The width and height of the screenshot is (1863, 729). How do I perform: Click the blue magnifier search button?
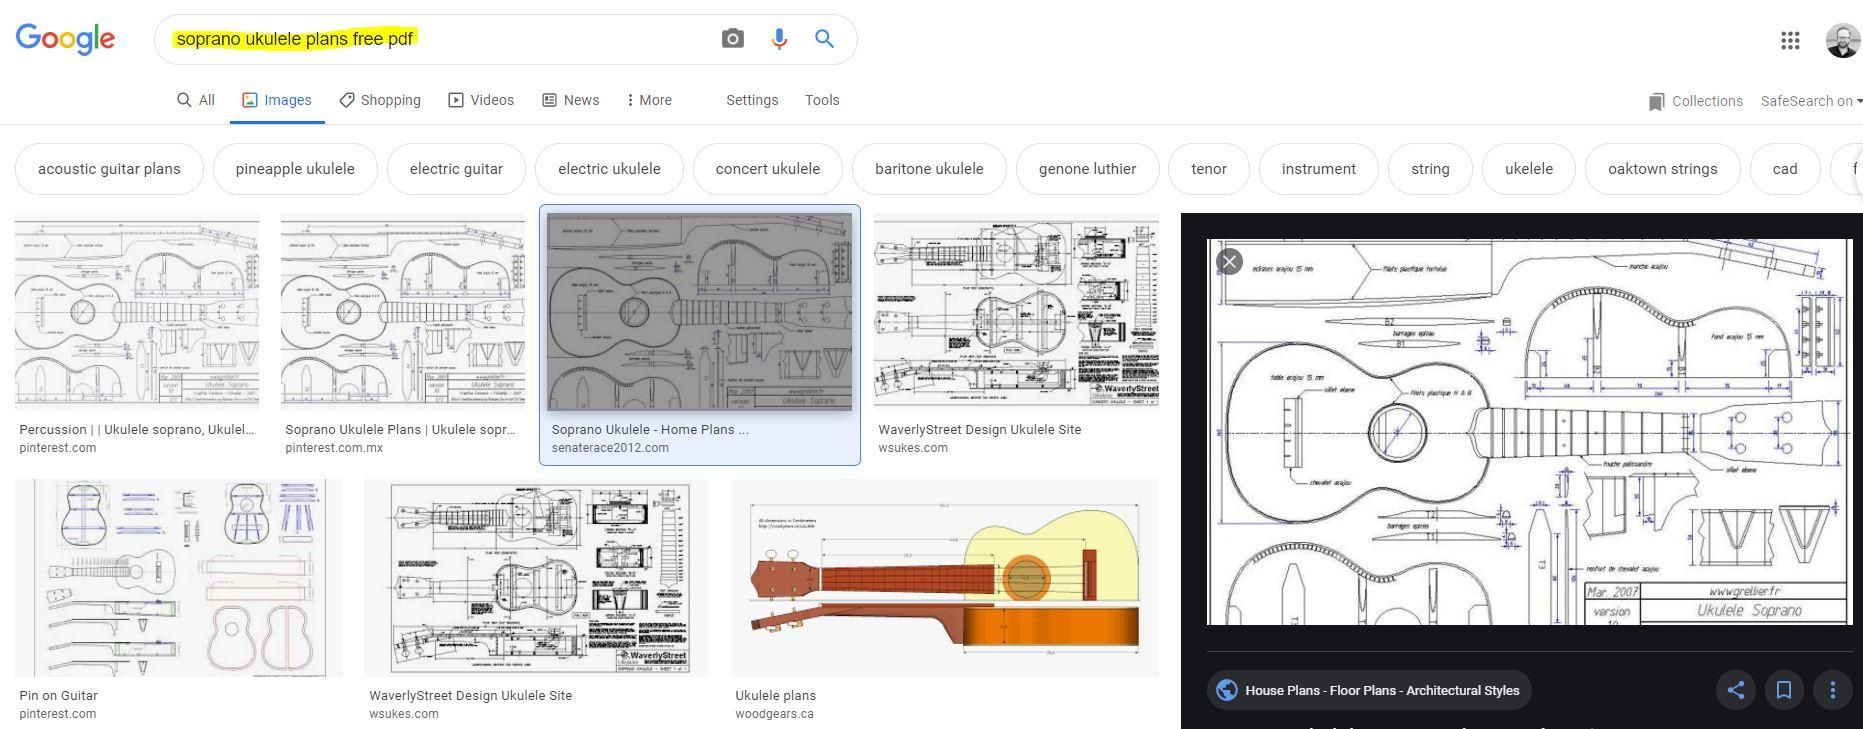[x=824, y=39]
